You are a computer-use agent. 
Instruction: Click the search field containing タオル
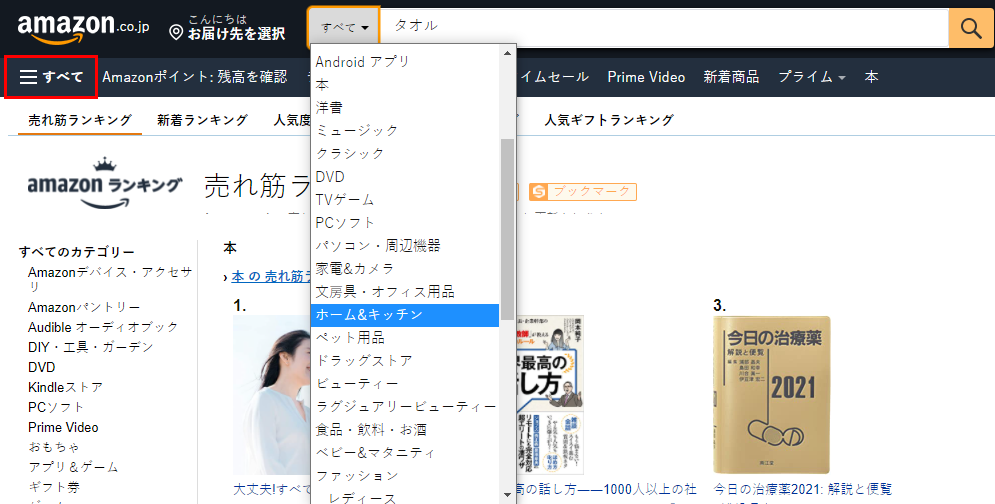(664, 27)
